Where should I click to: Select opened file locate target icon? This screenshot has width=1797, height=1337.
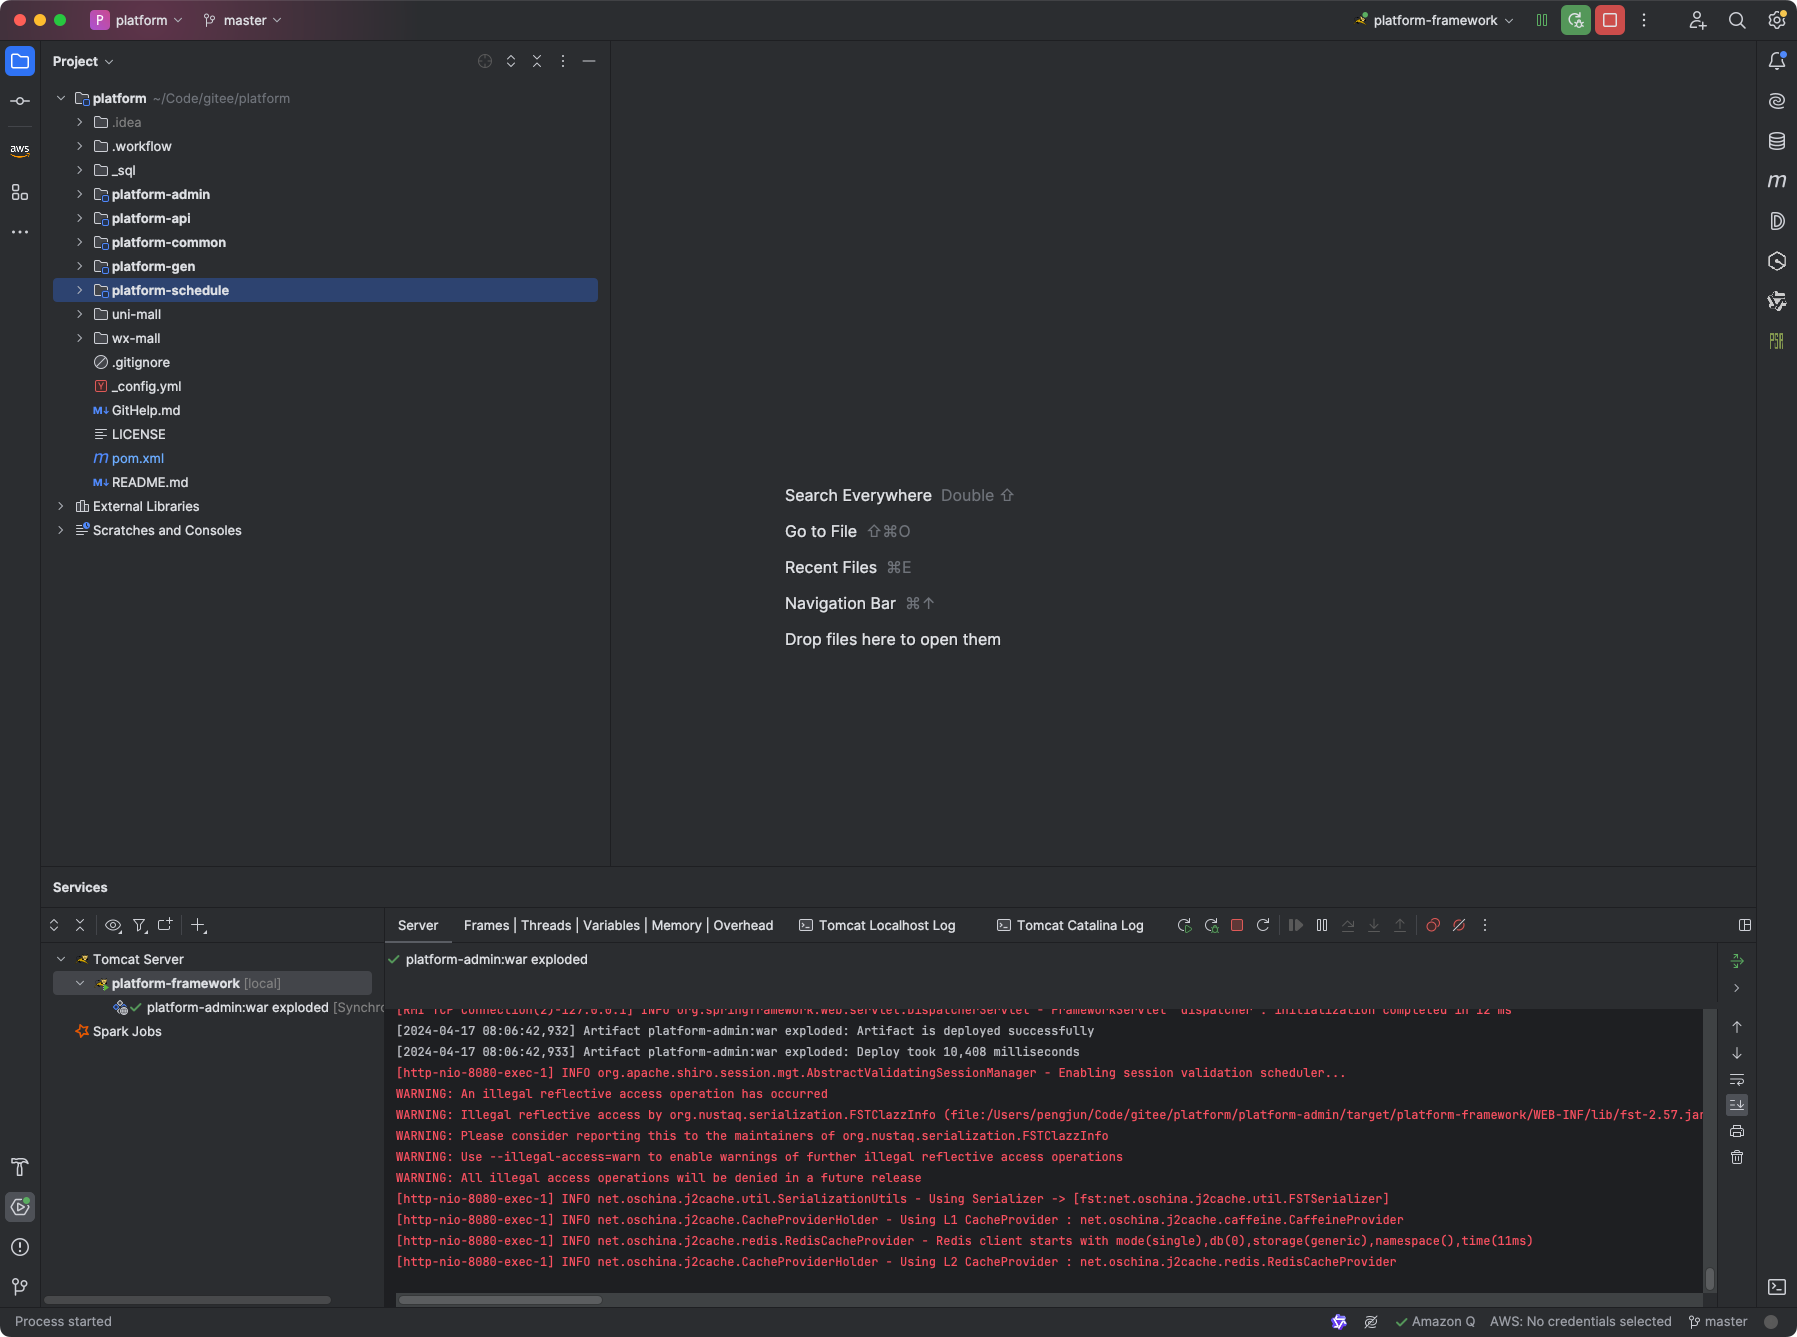(x=485, y=61)
